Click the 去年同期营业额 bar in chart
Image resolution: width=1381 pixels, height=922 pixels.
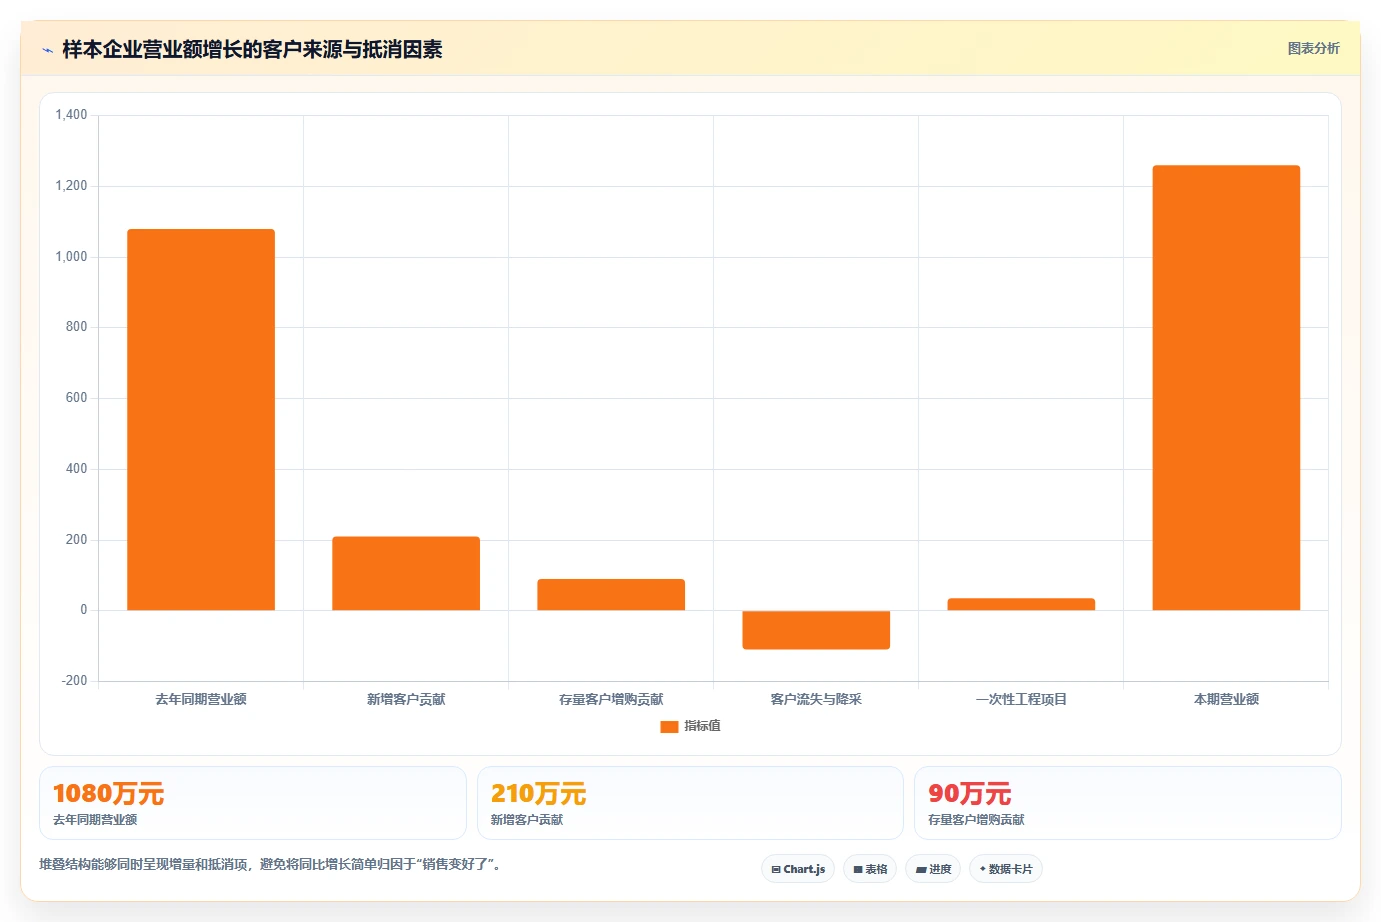pos(201,420)
